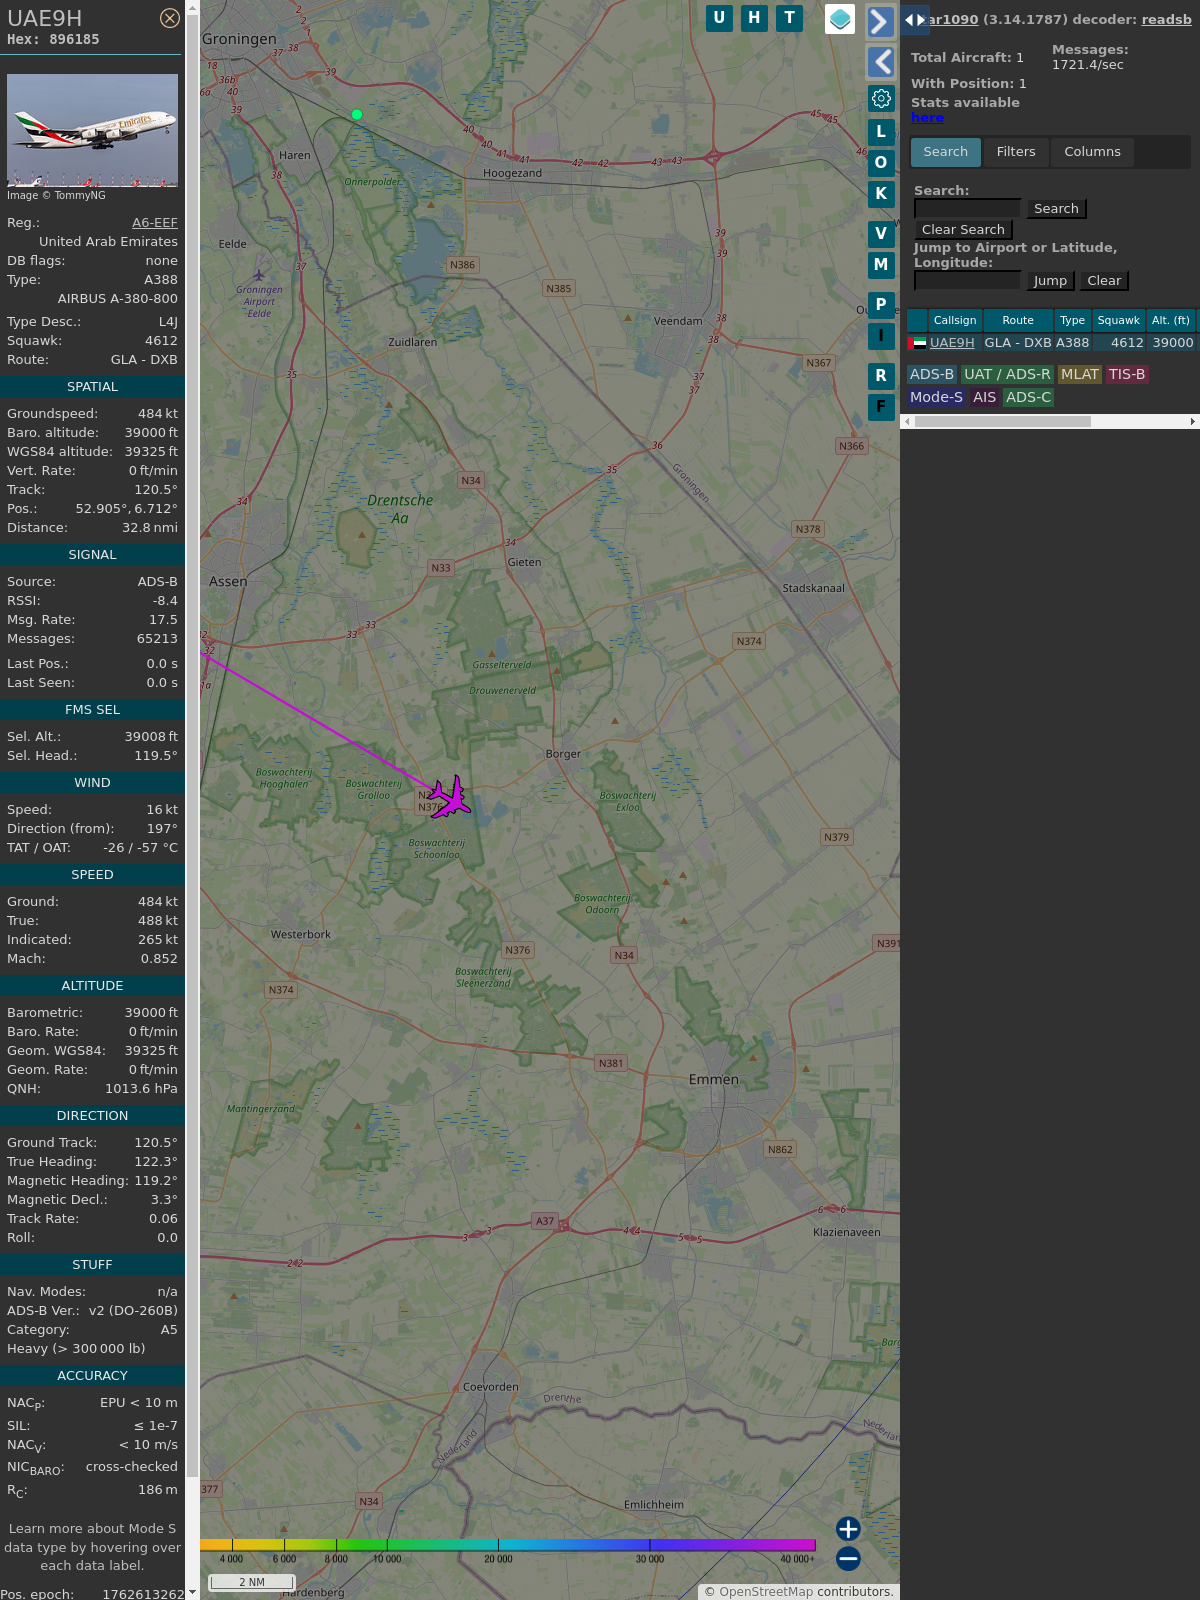Toggle the O map option button
Viewport: 1200px width, 1600px height.
coord(881,162)
